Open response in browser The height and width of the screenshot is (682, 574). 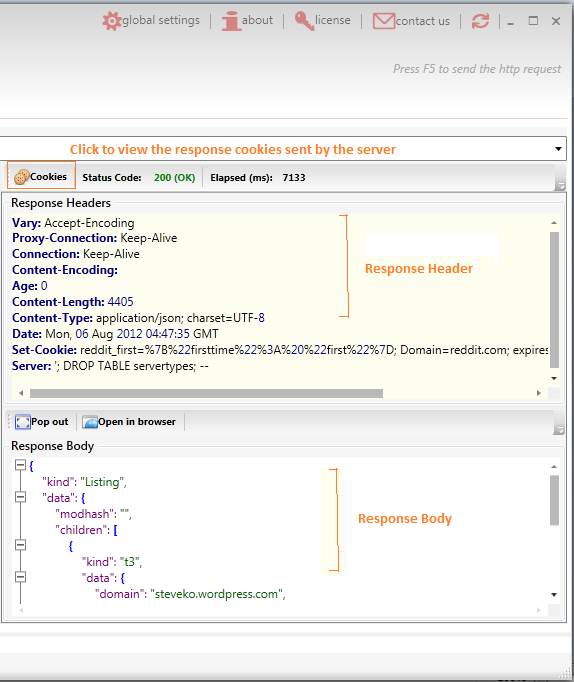pos(129,422)
